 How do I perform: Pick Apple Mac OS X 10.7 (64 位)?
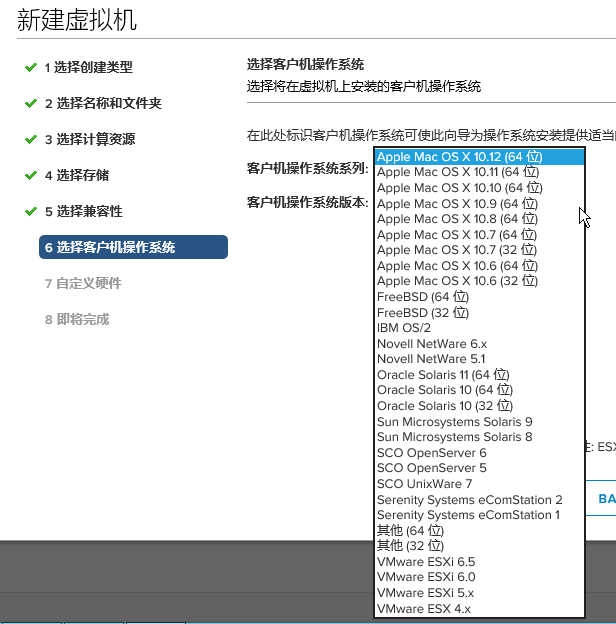(480, 235)
